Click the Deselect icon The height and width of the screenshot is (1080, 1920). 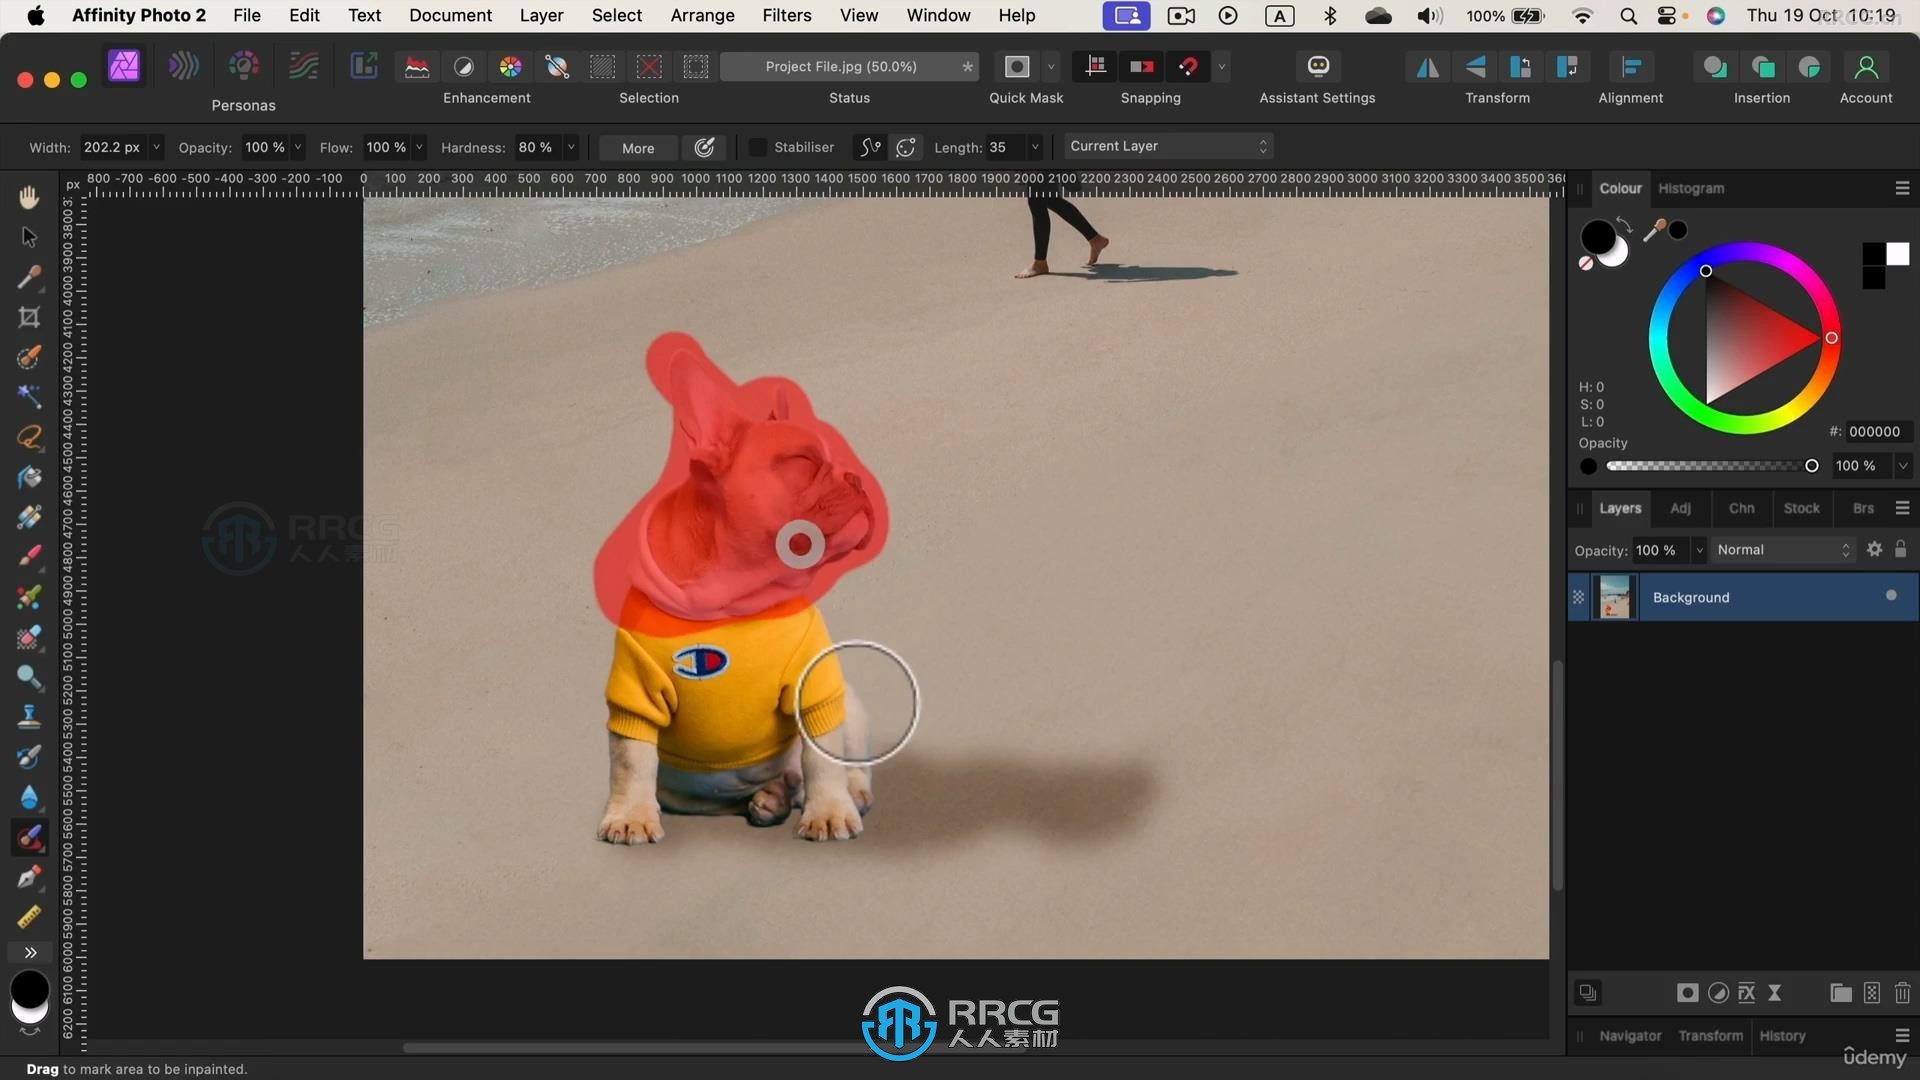tap(649, 66)
